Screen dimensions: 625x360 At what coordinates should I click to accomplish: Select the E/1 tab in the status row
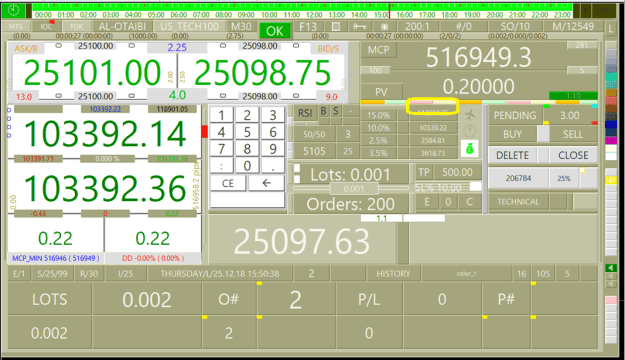[x=19, y=273]
